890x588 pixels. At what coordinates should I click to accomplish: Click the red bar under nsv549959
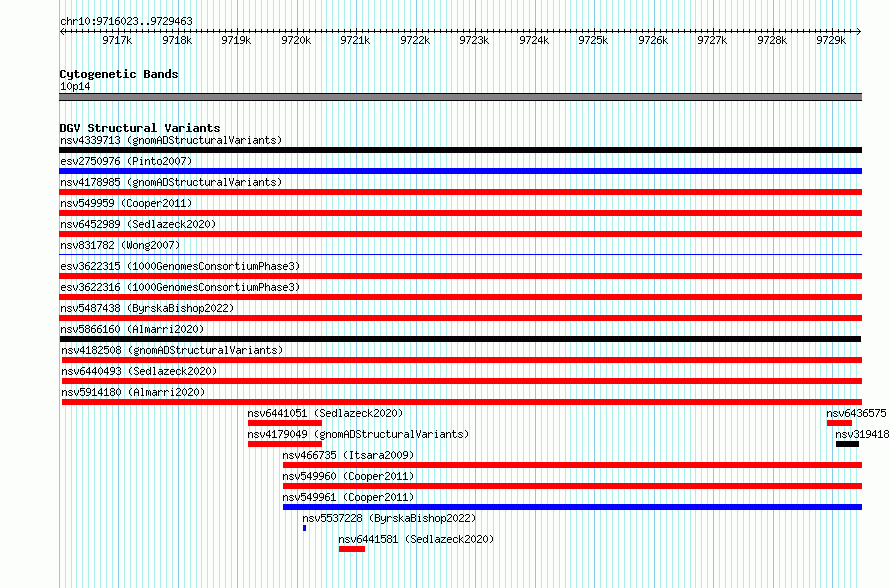(460, 213)
